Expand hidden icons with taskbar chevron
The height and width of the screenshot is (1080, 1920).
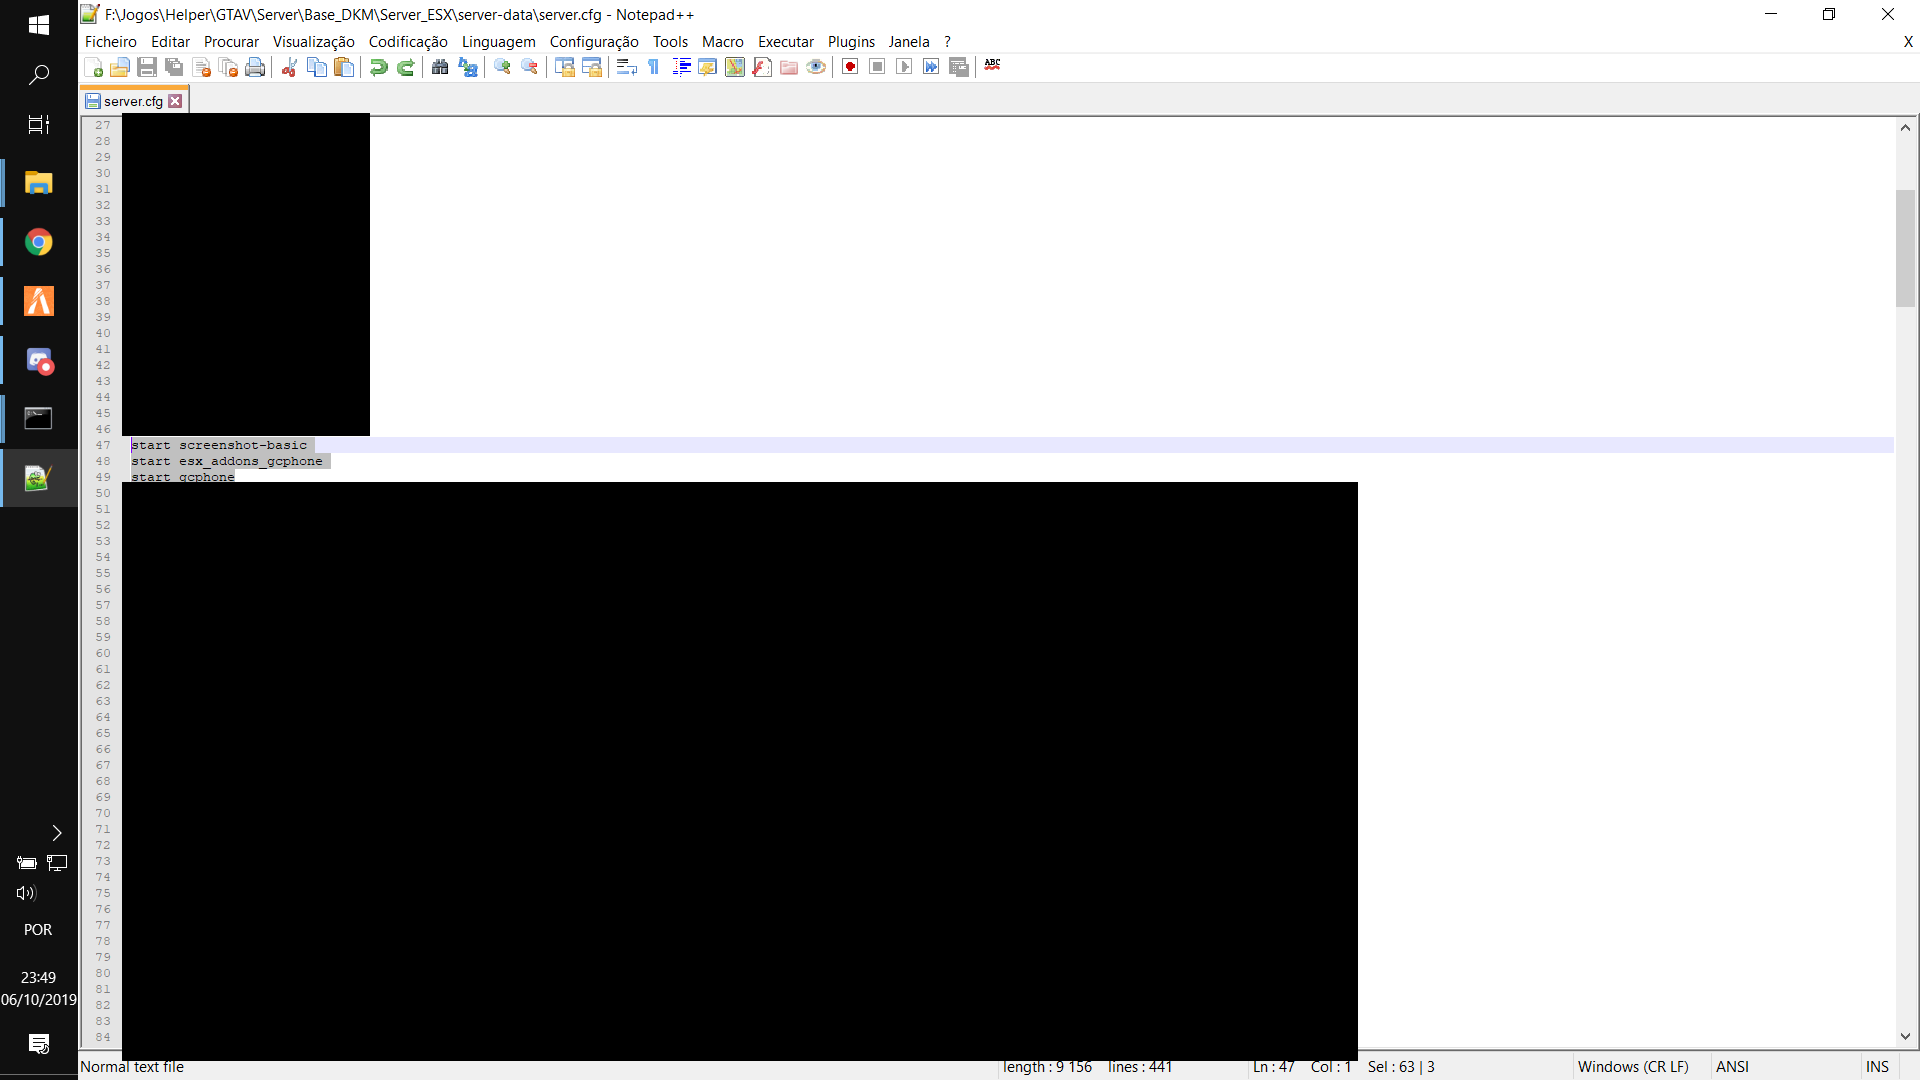pyautogui.click(x=56, y=832)
